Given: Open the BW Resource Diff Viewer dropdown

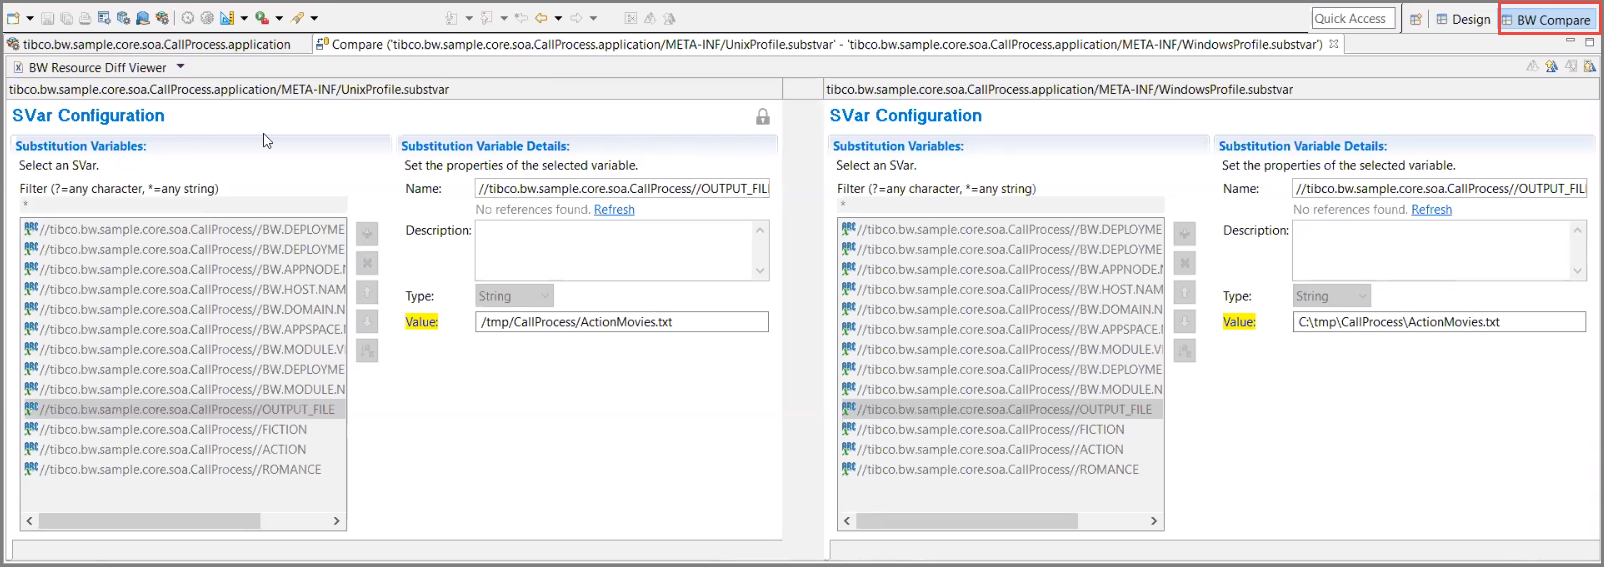Looking at the screenshot, I should click(x=181, y=67).
